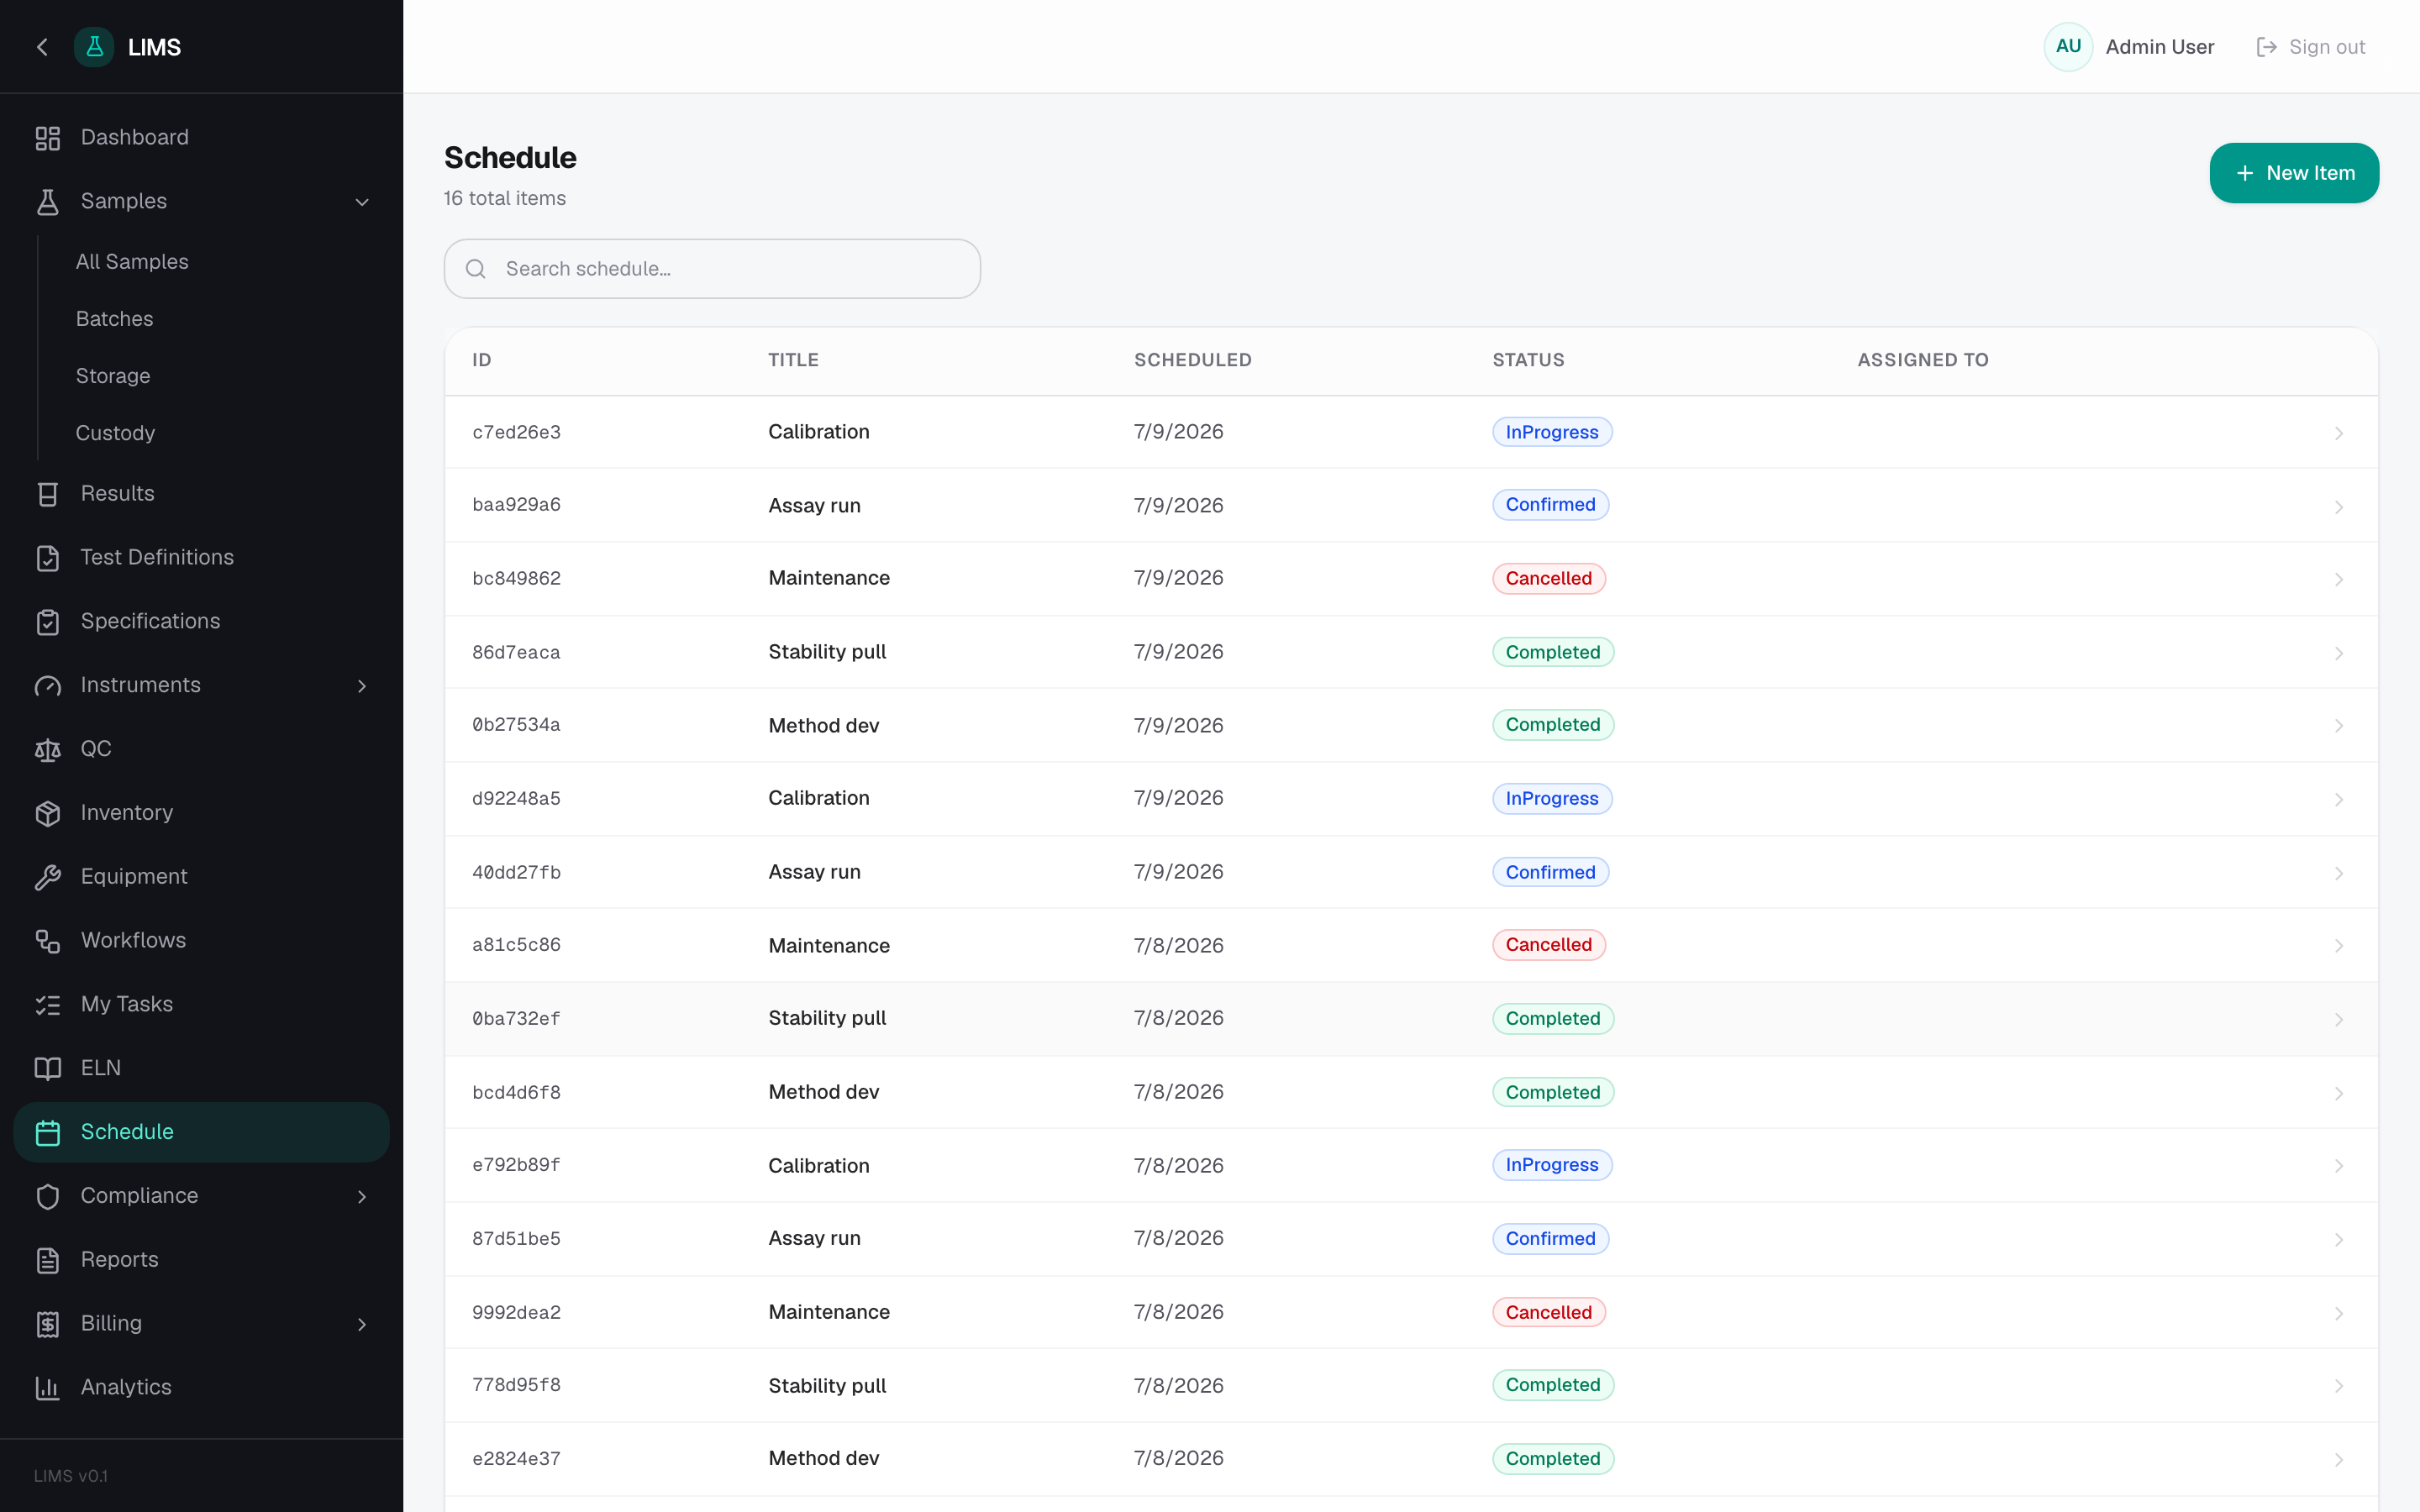Viewport: 2420px width, 1512px height.
Task: Expand the Compliance submenu chevron
Action: [362, 1197]
